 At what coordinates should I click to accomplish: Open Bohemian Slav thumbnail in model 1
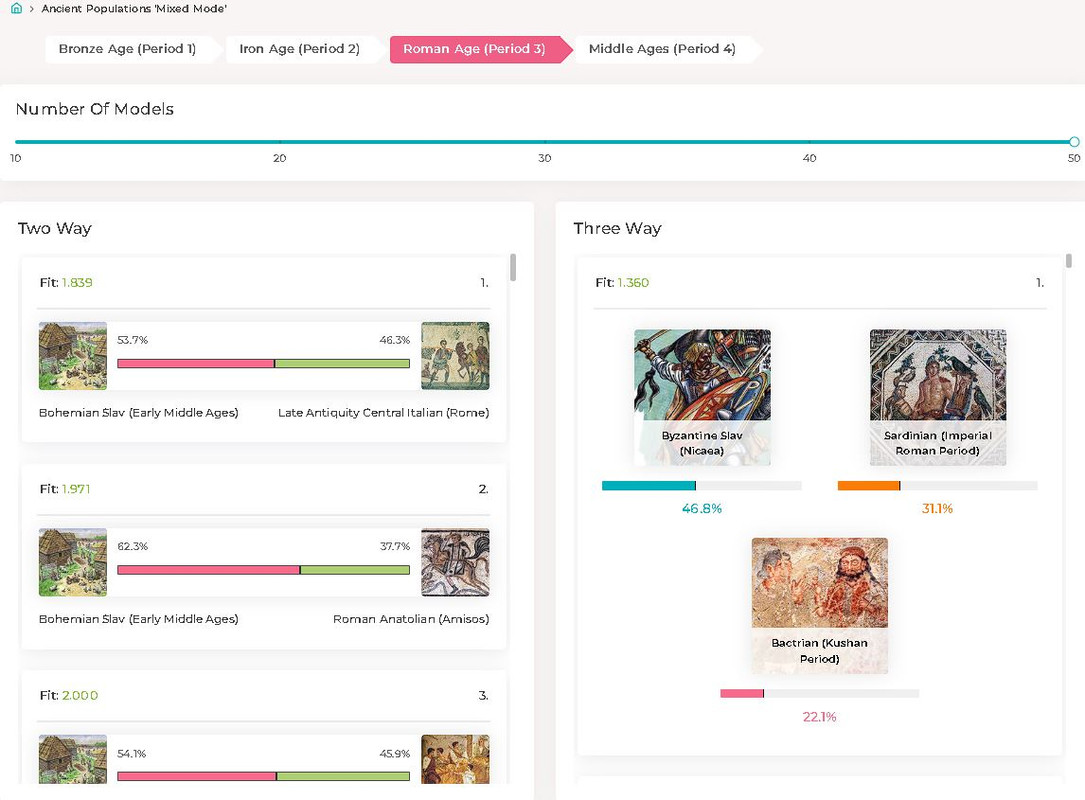coord(73,356)
